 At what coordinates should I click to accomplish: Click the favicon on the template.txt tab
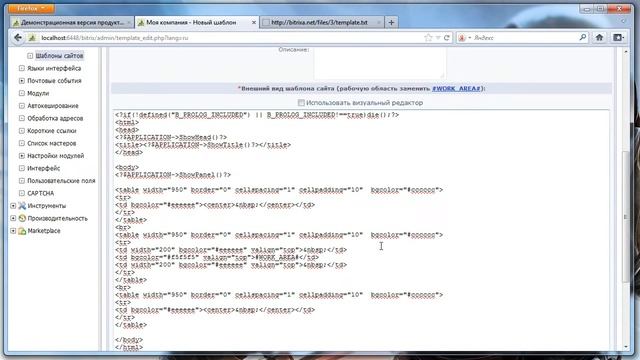coord(266,22)
